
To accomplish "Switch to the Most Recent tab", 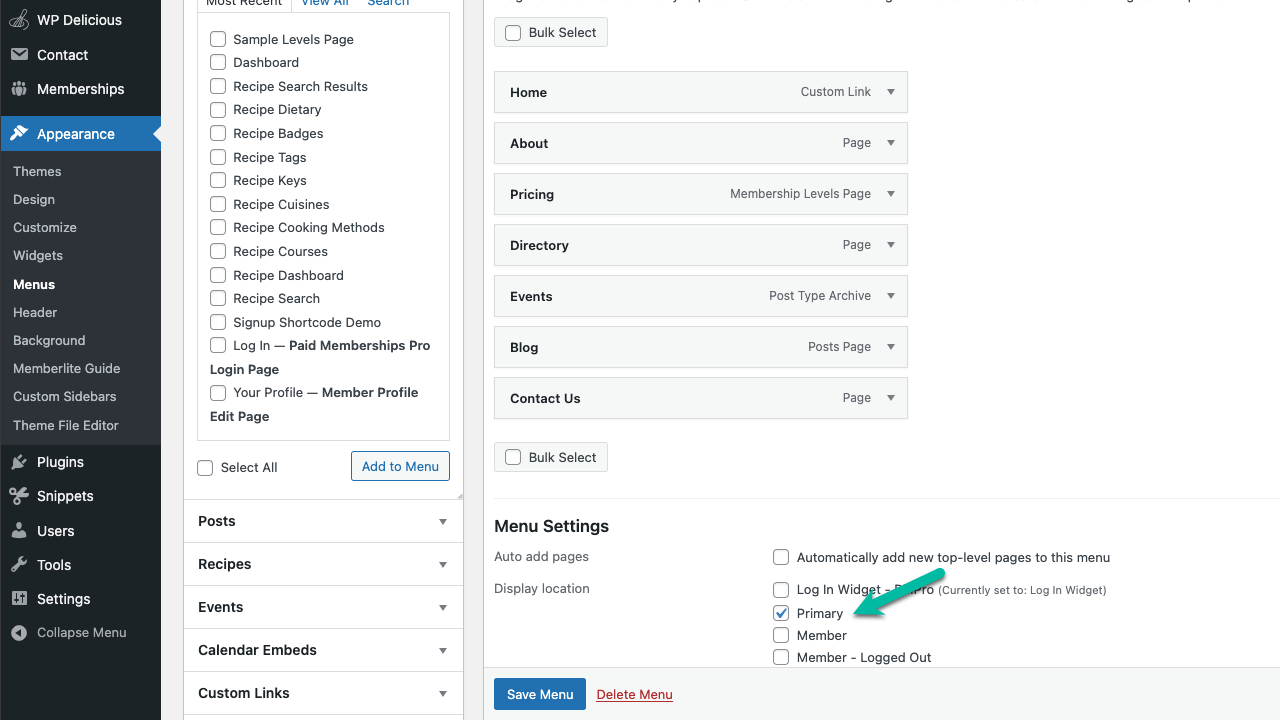I will (x=245, y=3).
